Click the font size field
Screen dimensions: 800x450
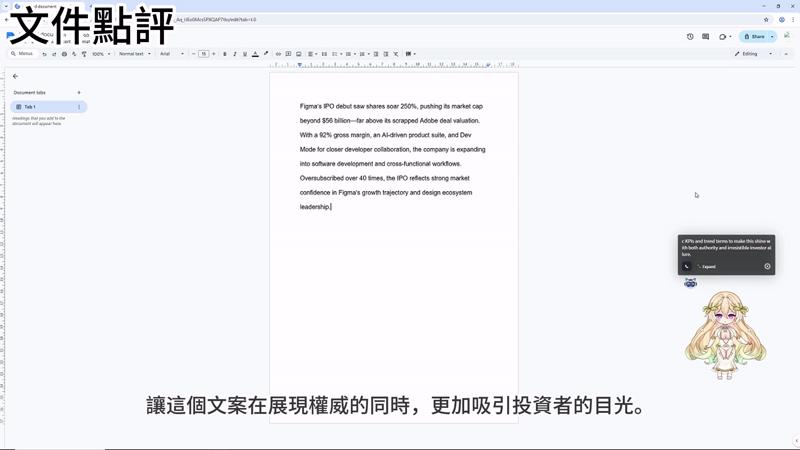[x=204, y=54]
